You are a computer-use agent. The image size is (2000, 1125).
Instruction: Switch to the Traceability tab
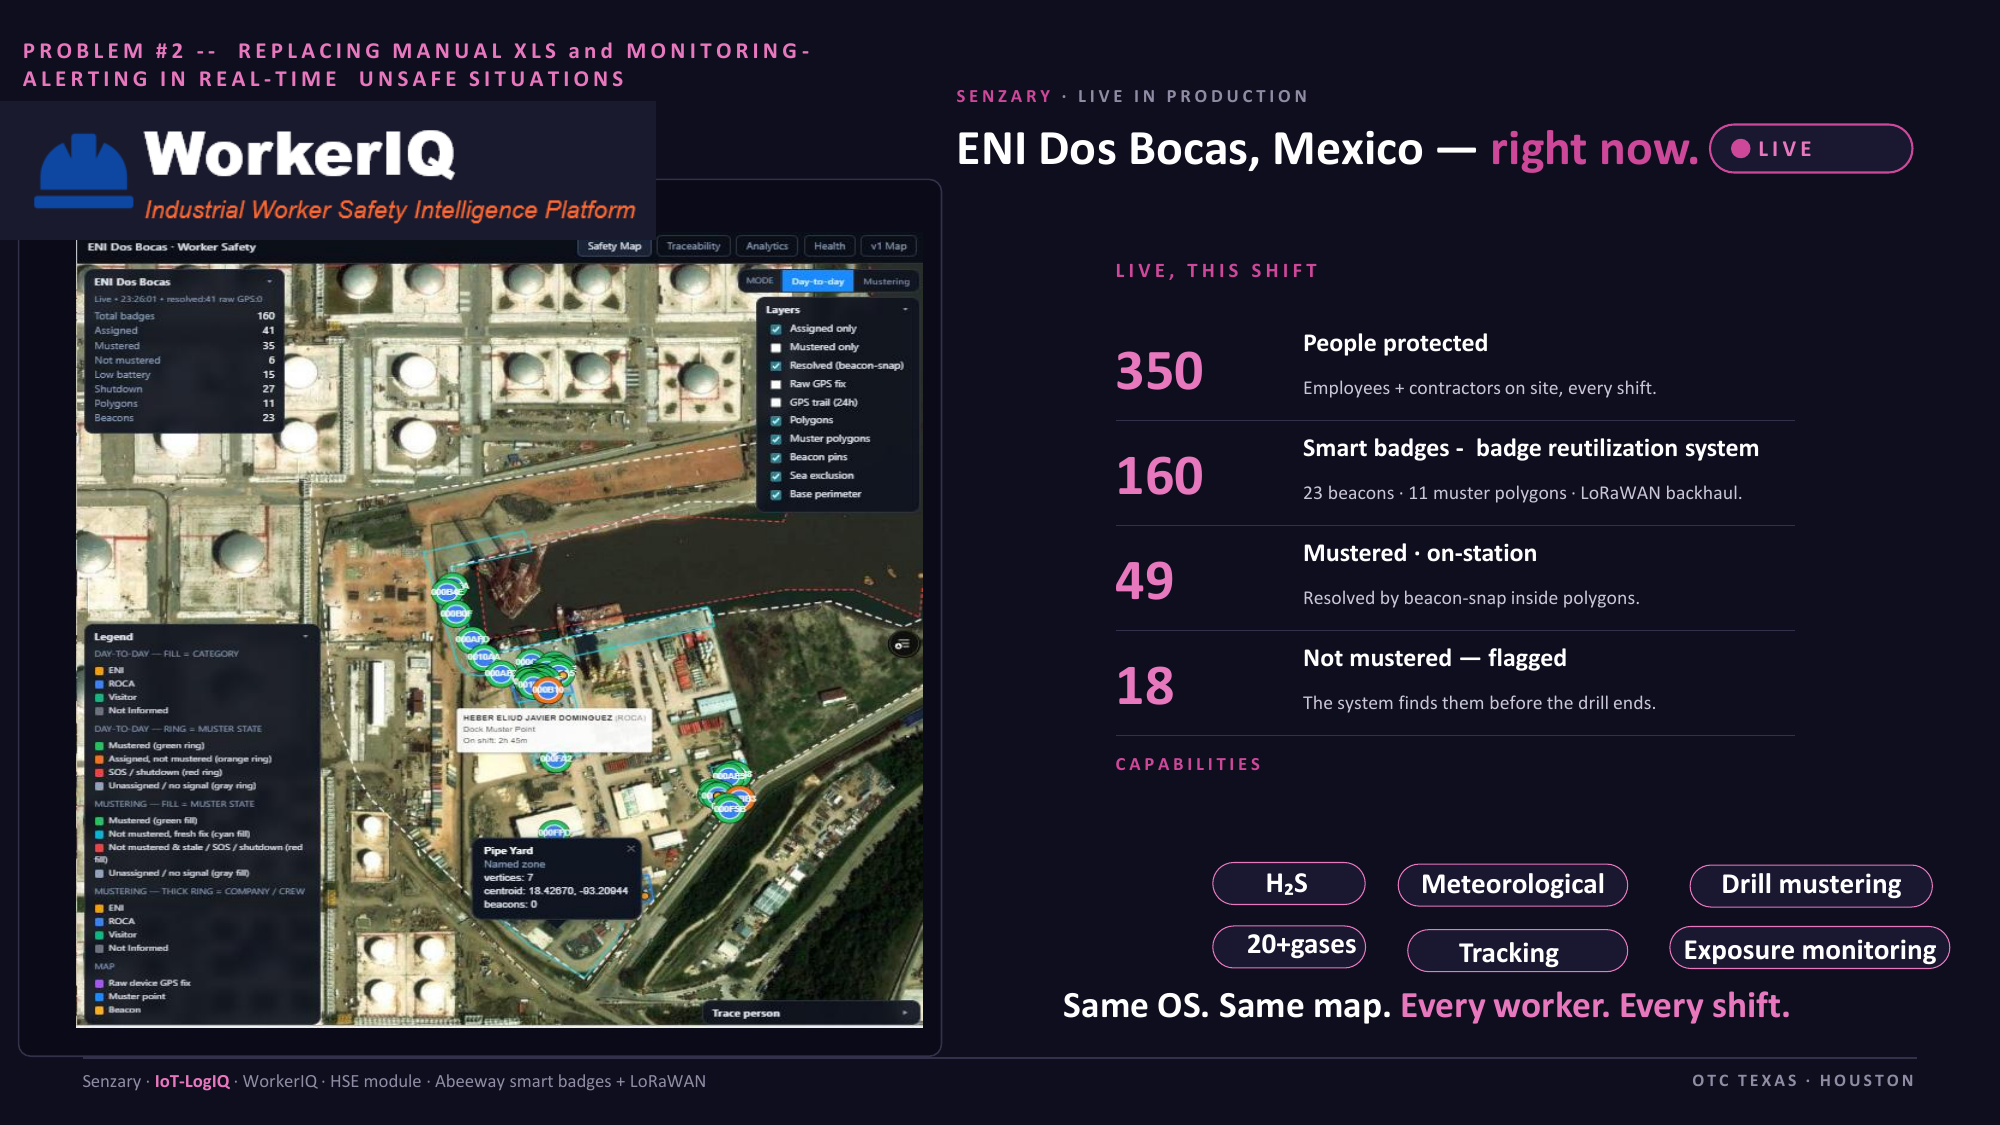693,246
